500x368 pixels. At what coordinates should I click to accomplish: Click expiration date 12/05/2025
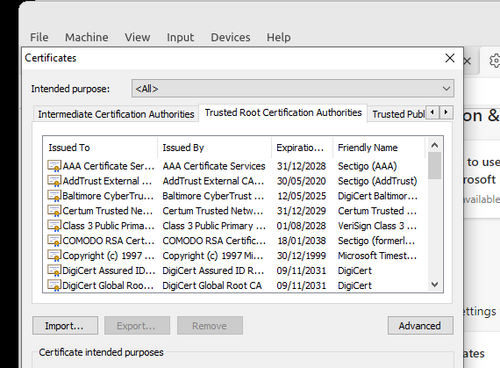[x=301, y=196]
